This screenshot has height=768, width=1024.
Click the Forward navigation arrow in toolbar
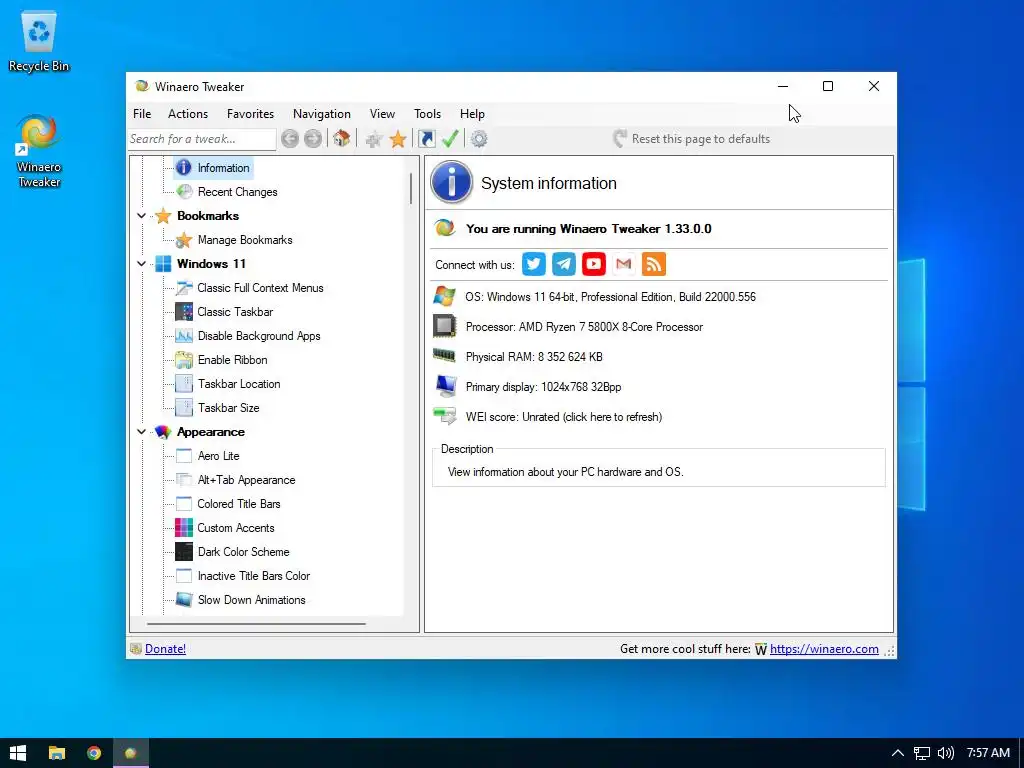pos(313,138)
